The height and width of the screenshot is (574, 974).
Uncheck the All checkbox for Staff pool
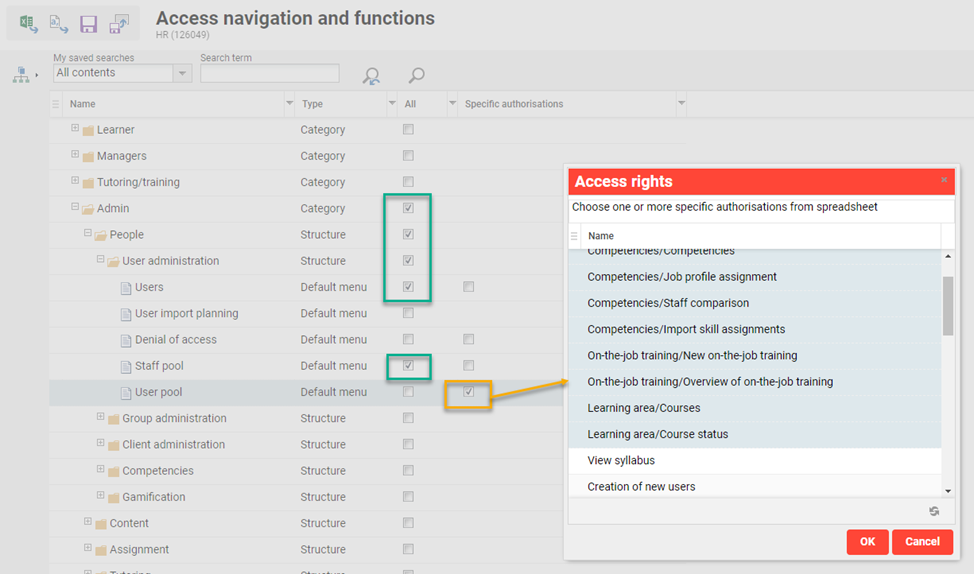[408, 366]
